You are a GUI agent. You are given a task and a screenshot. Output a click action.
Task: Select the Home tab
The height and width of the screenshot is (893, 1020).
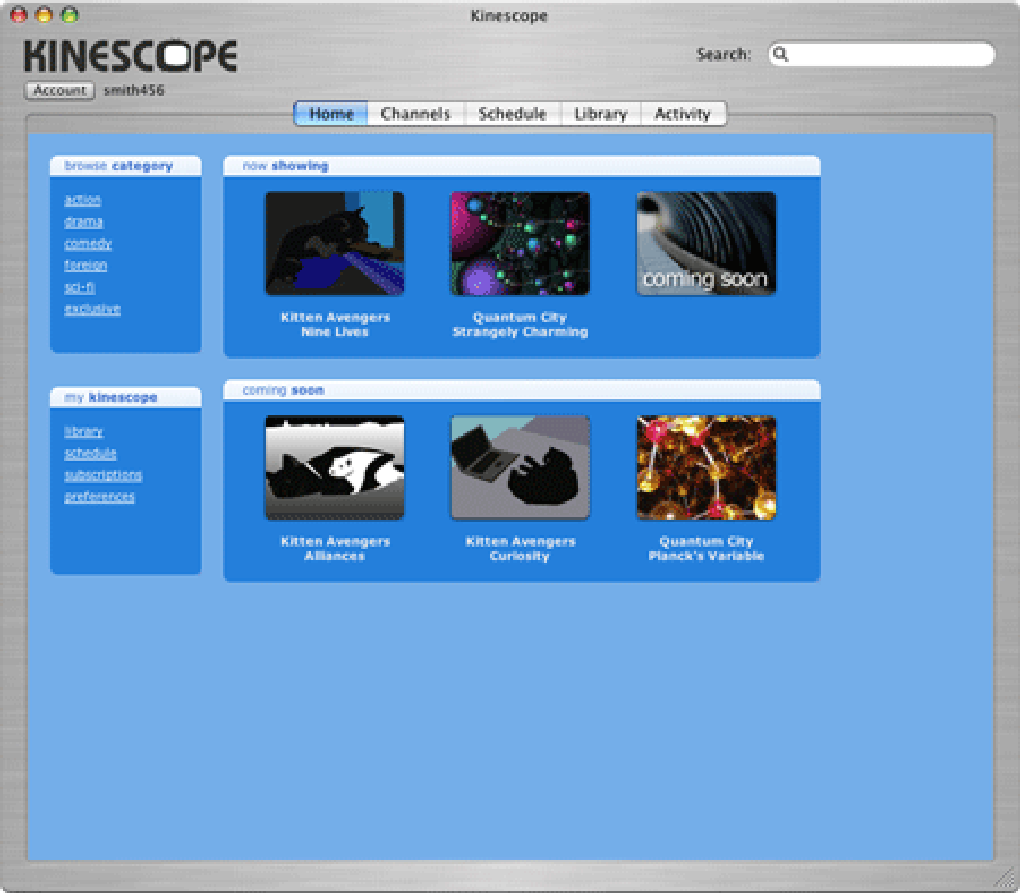331,113
